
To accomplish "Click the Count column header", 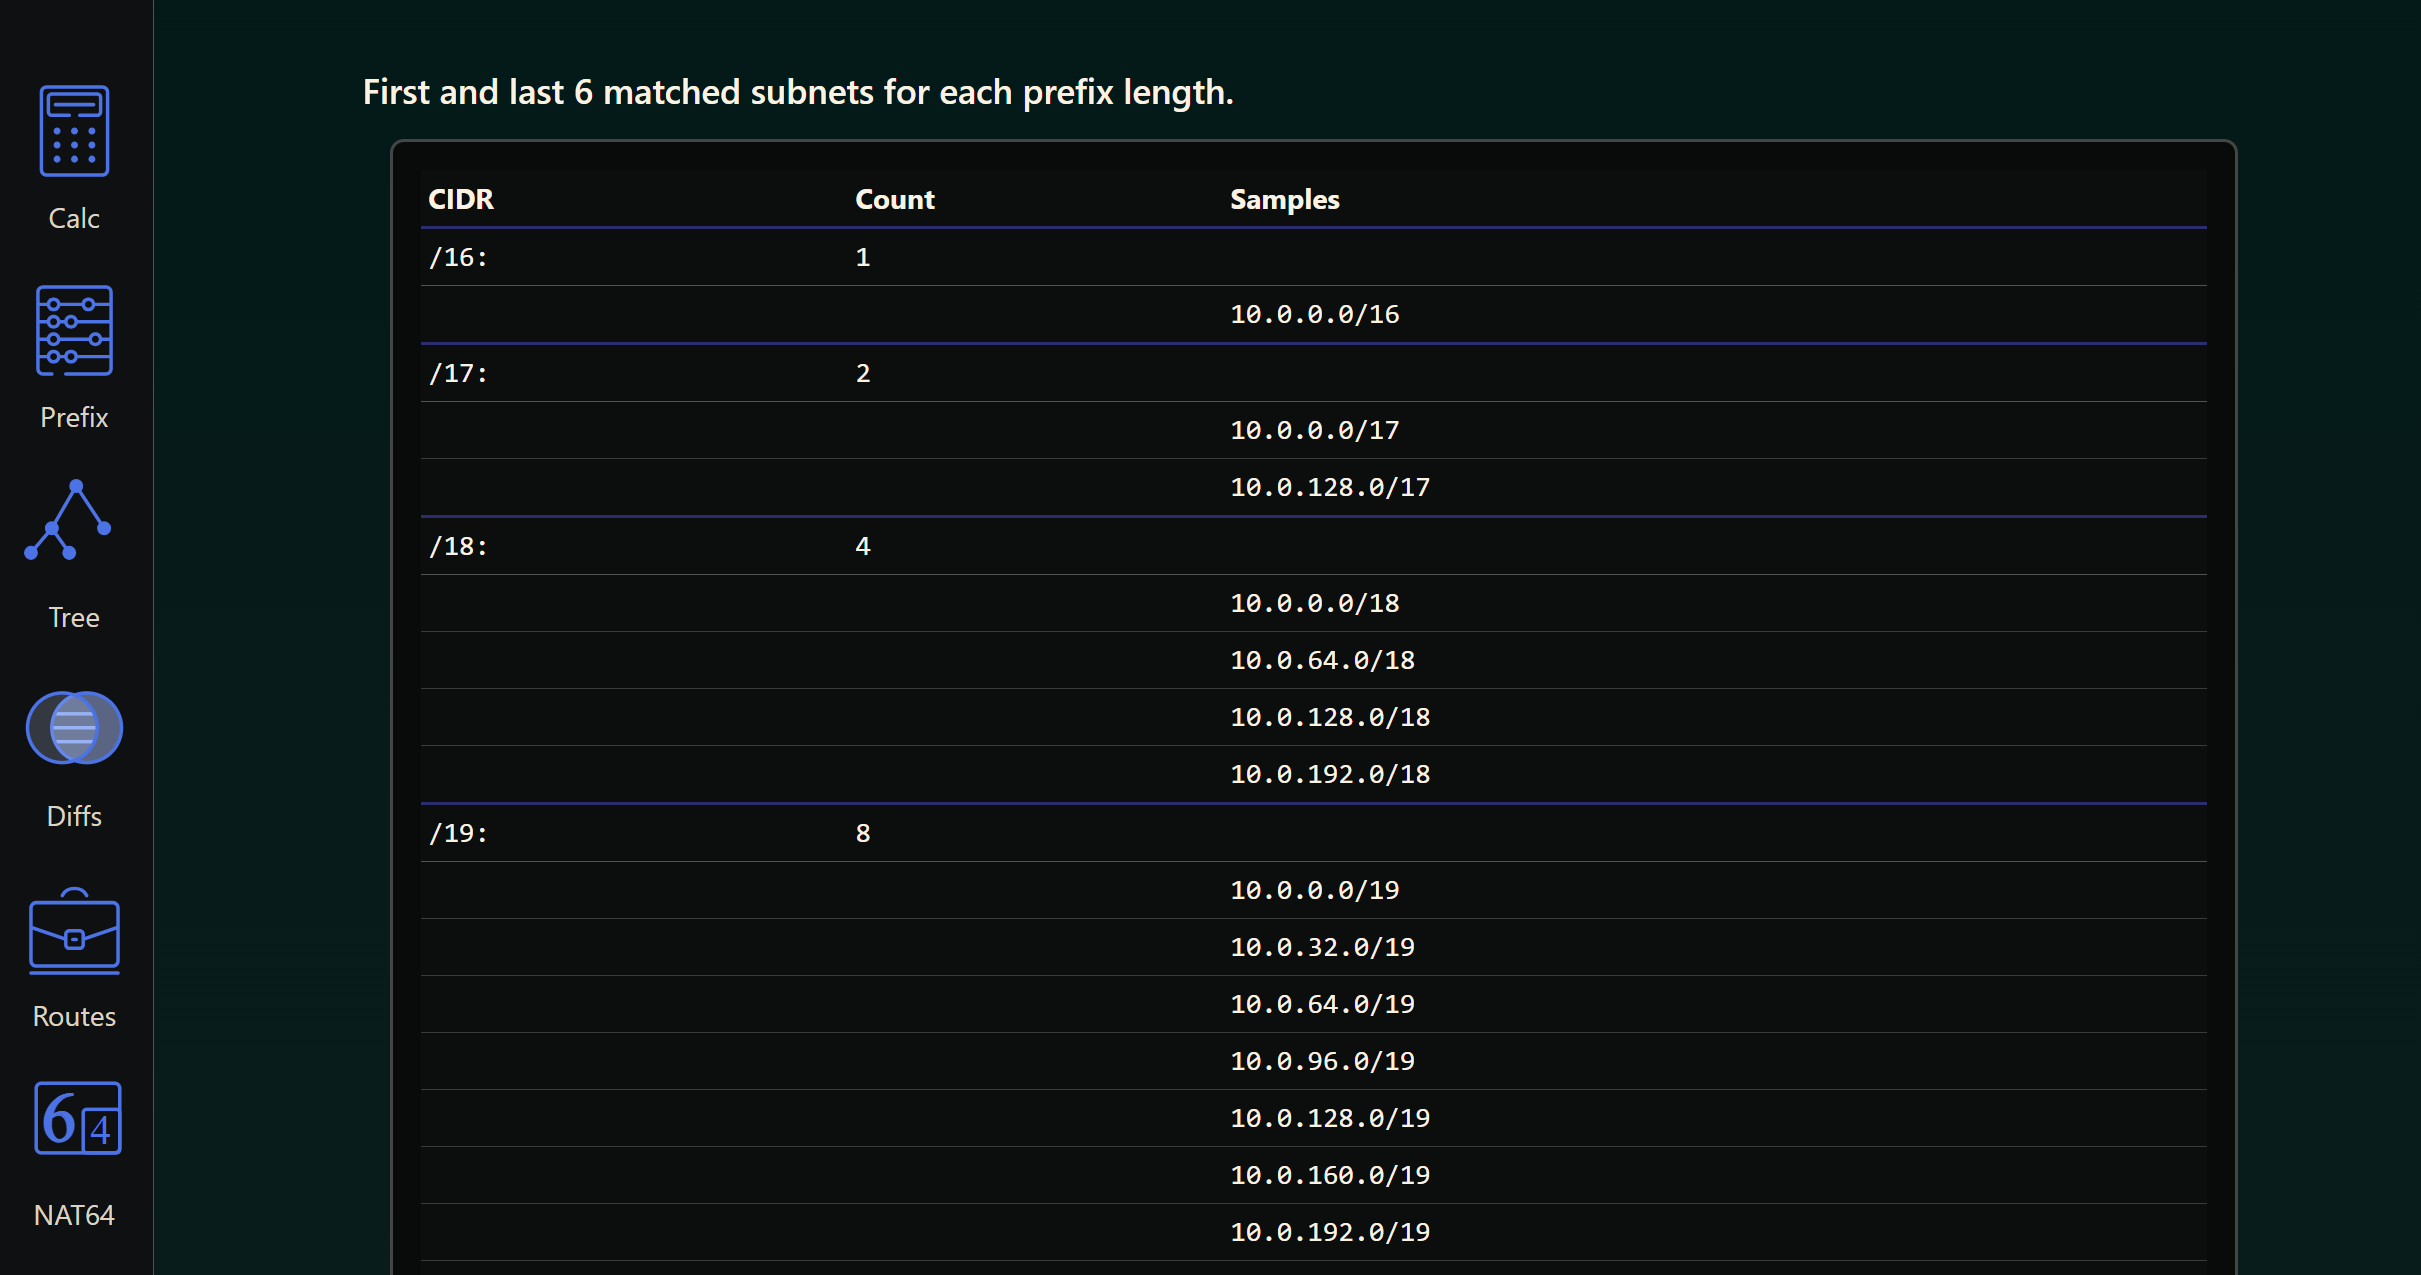I will (894, 199).
